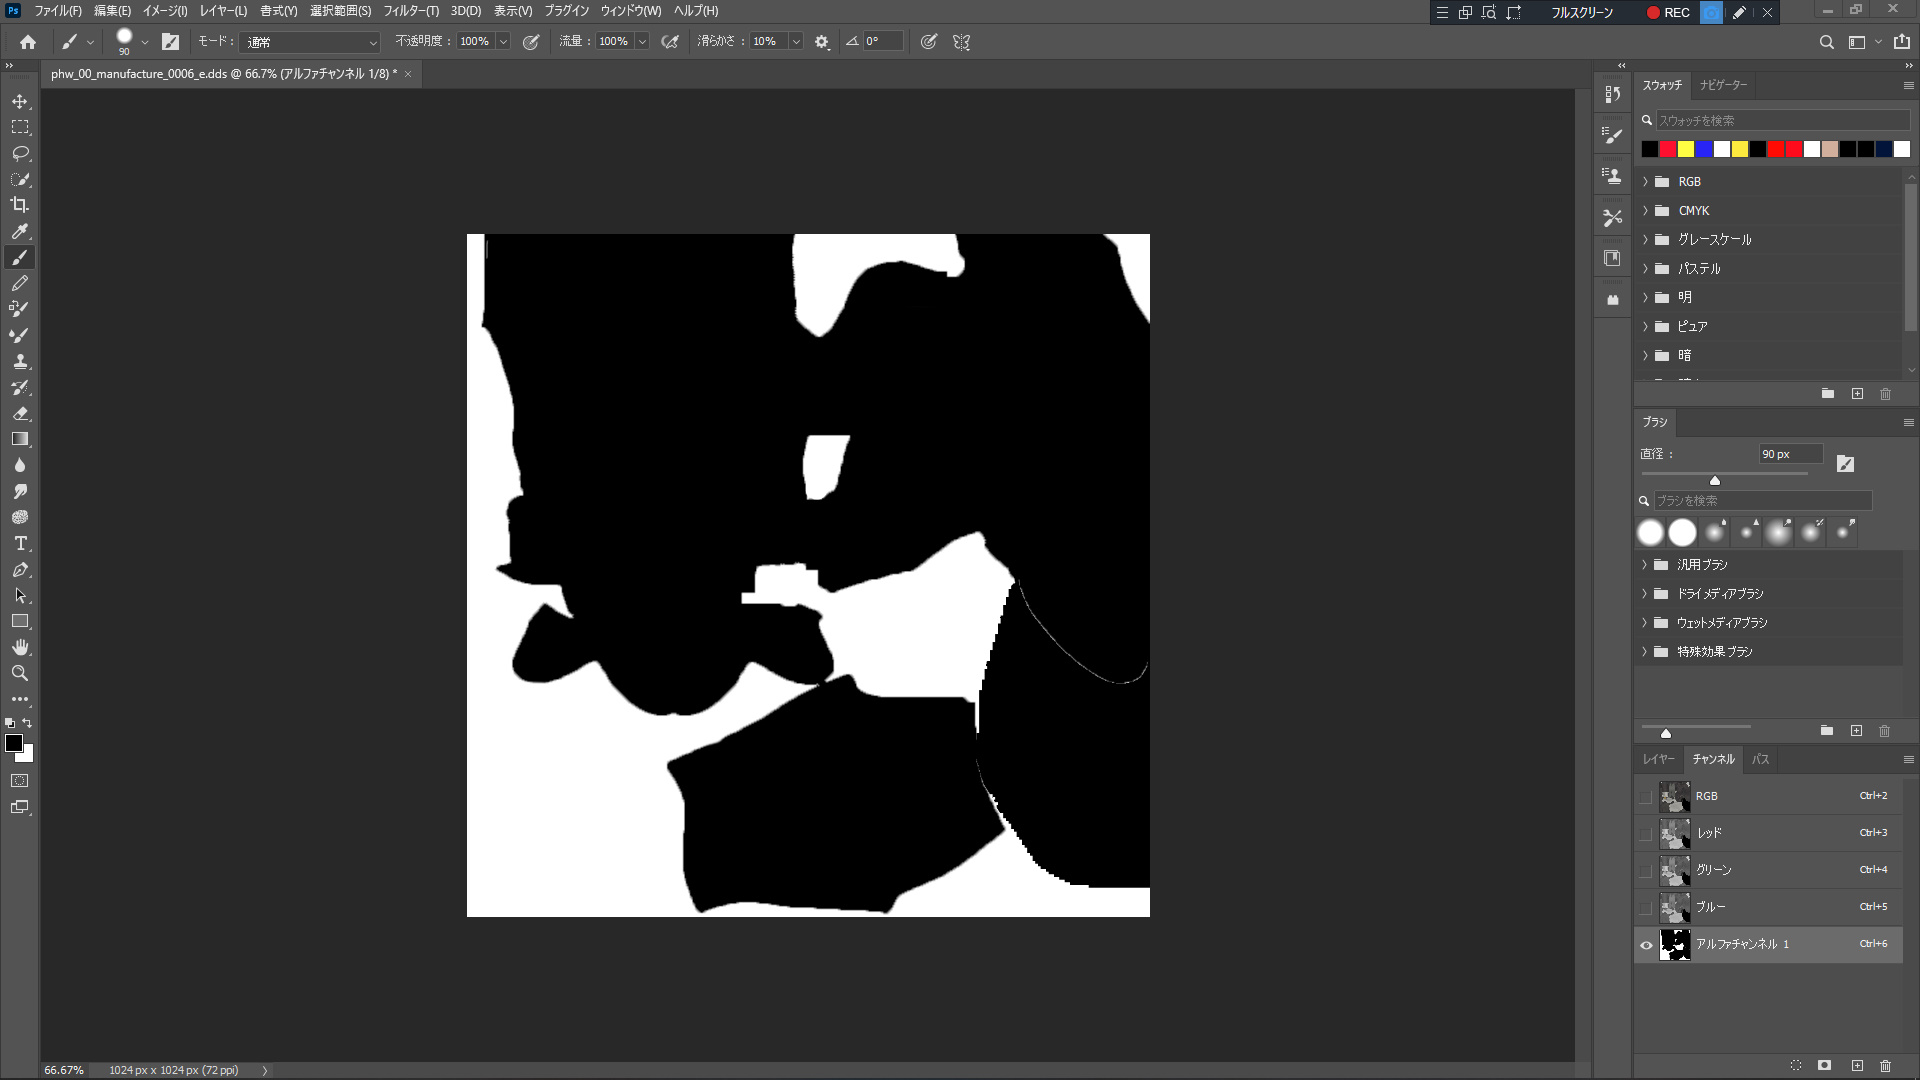Switch to the レイヤー tab
1920x1080 pixels.
1657,760
